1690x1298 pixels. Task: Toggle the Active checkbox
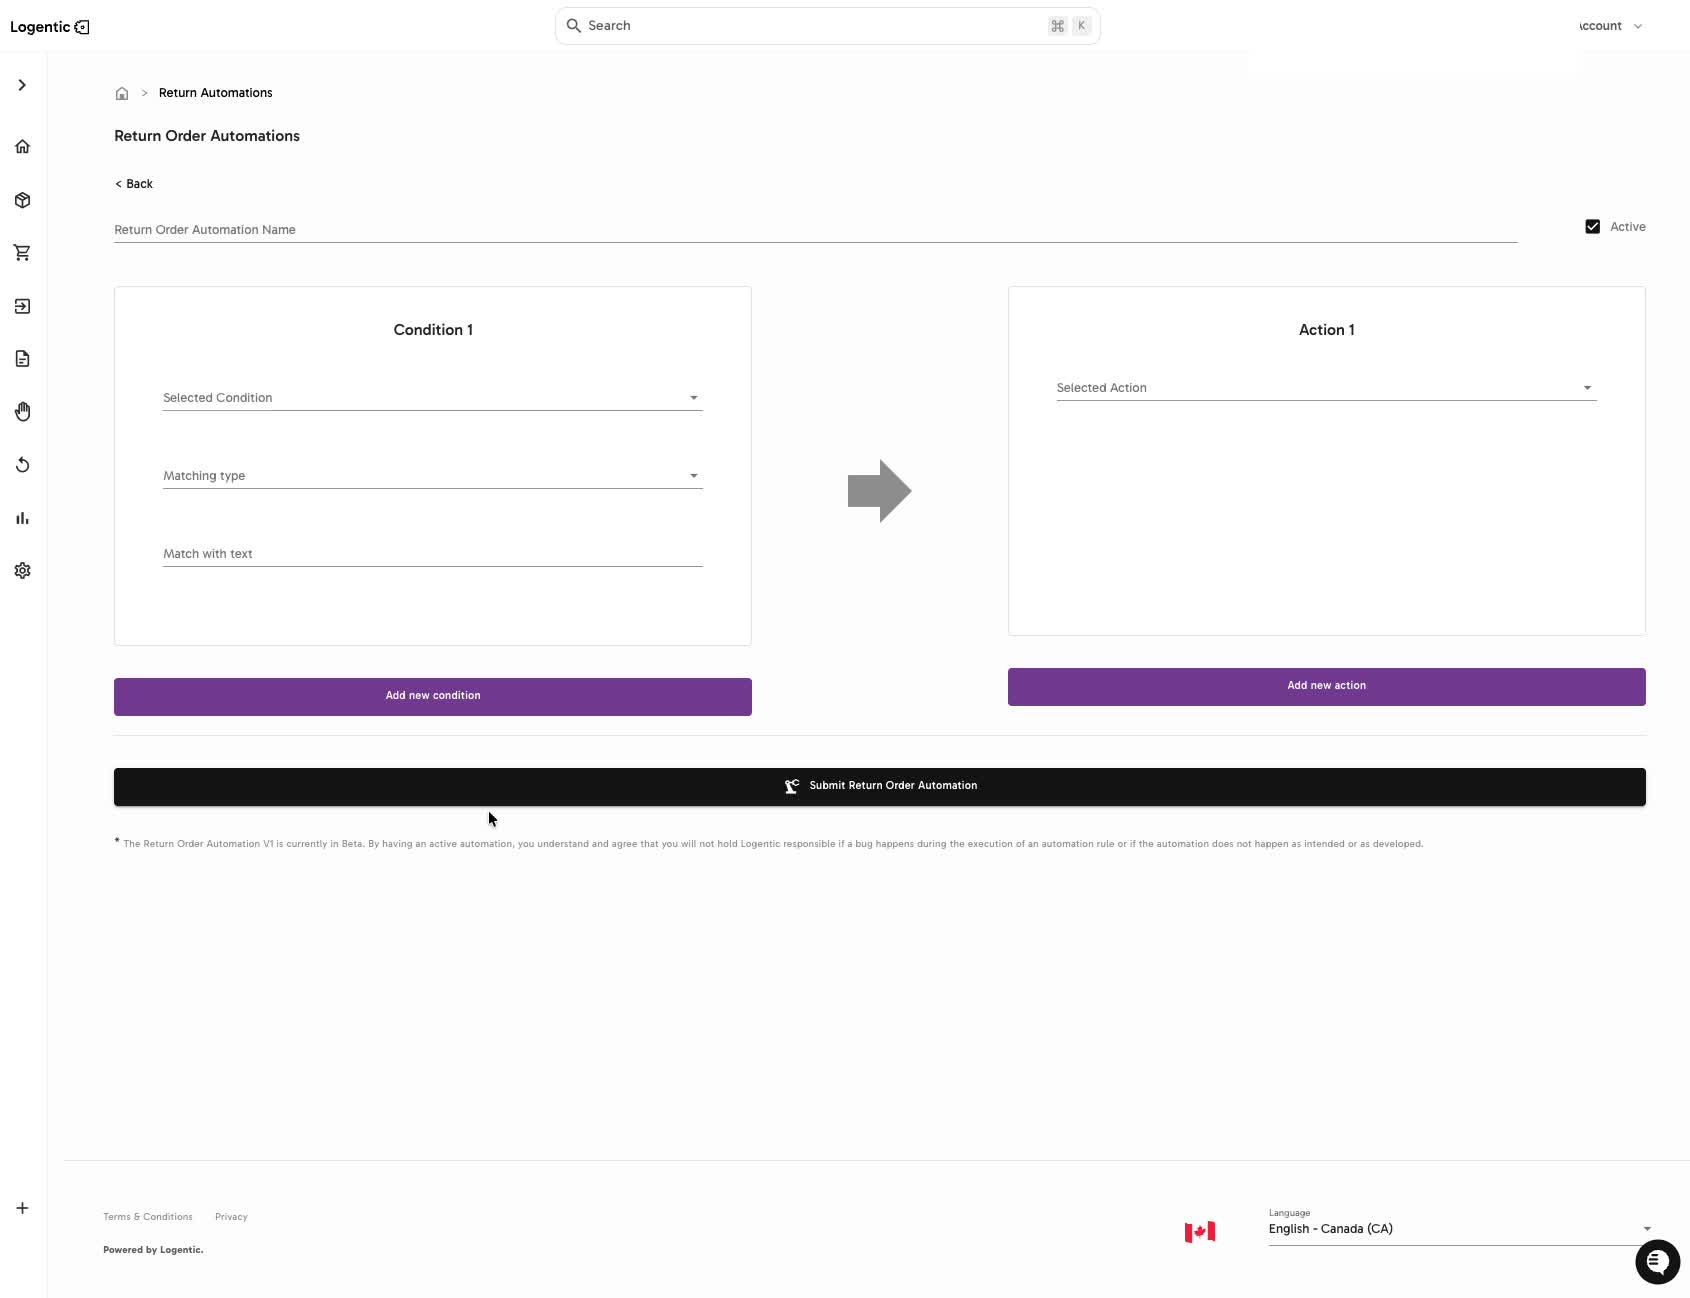pyautogui.click(x=1592, y=227)
